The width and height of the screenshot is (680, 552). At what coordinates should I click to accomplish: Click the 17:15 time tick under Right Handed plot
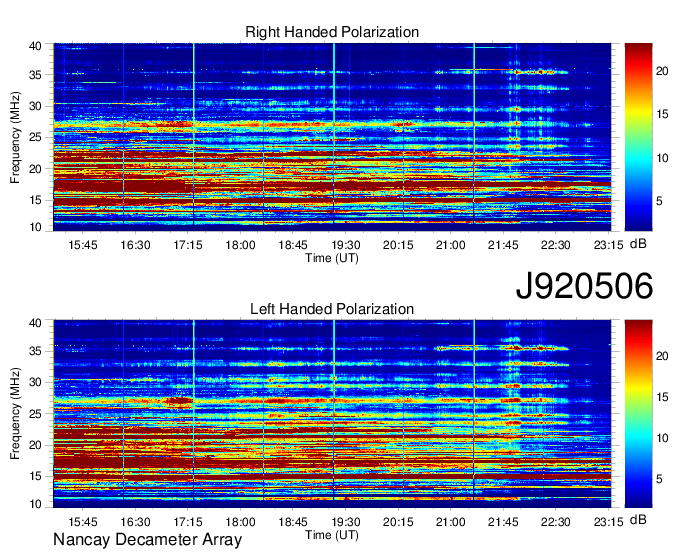[188, 245]
